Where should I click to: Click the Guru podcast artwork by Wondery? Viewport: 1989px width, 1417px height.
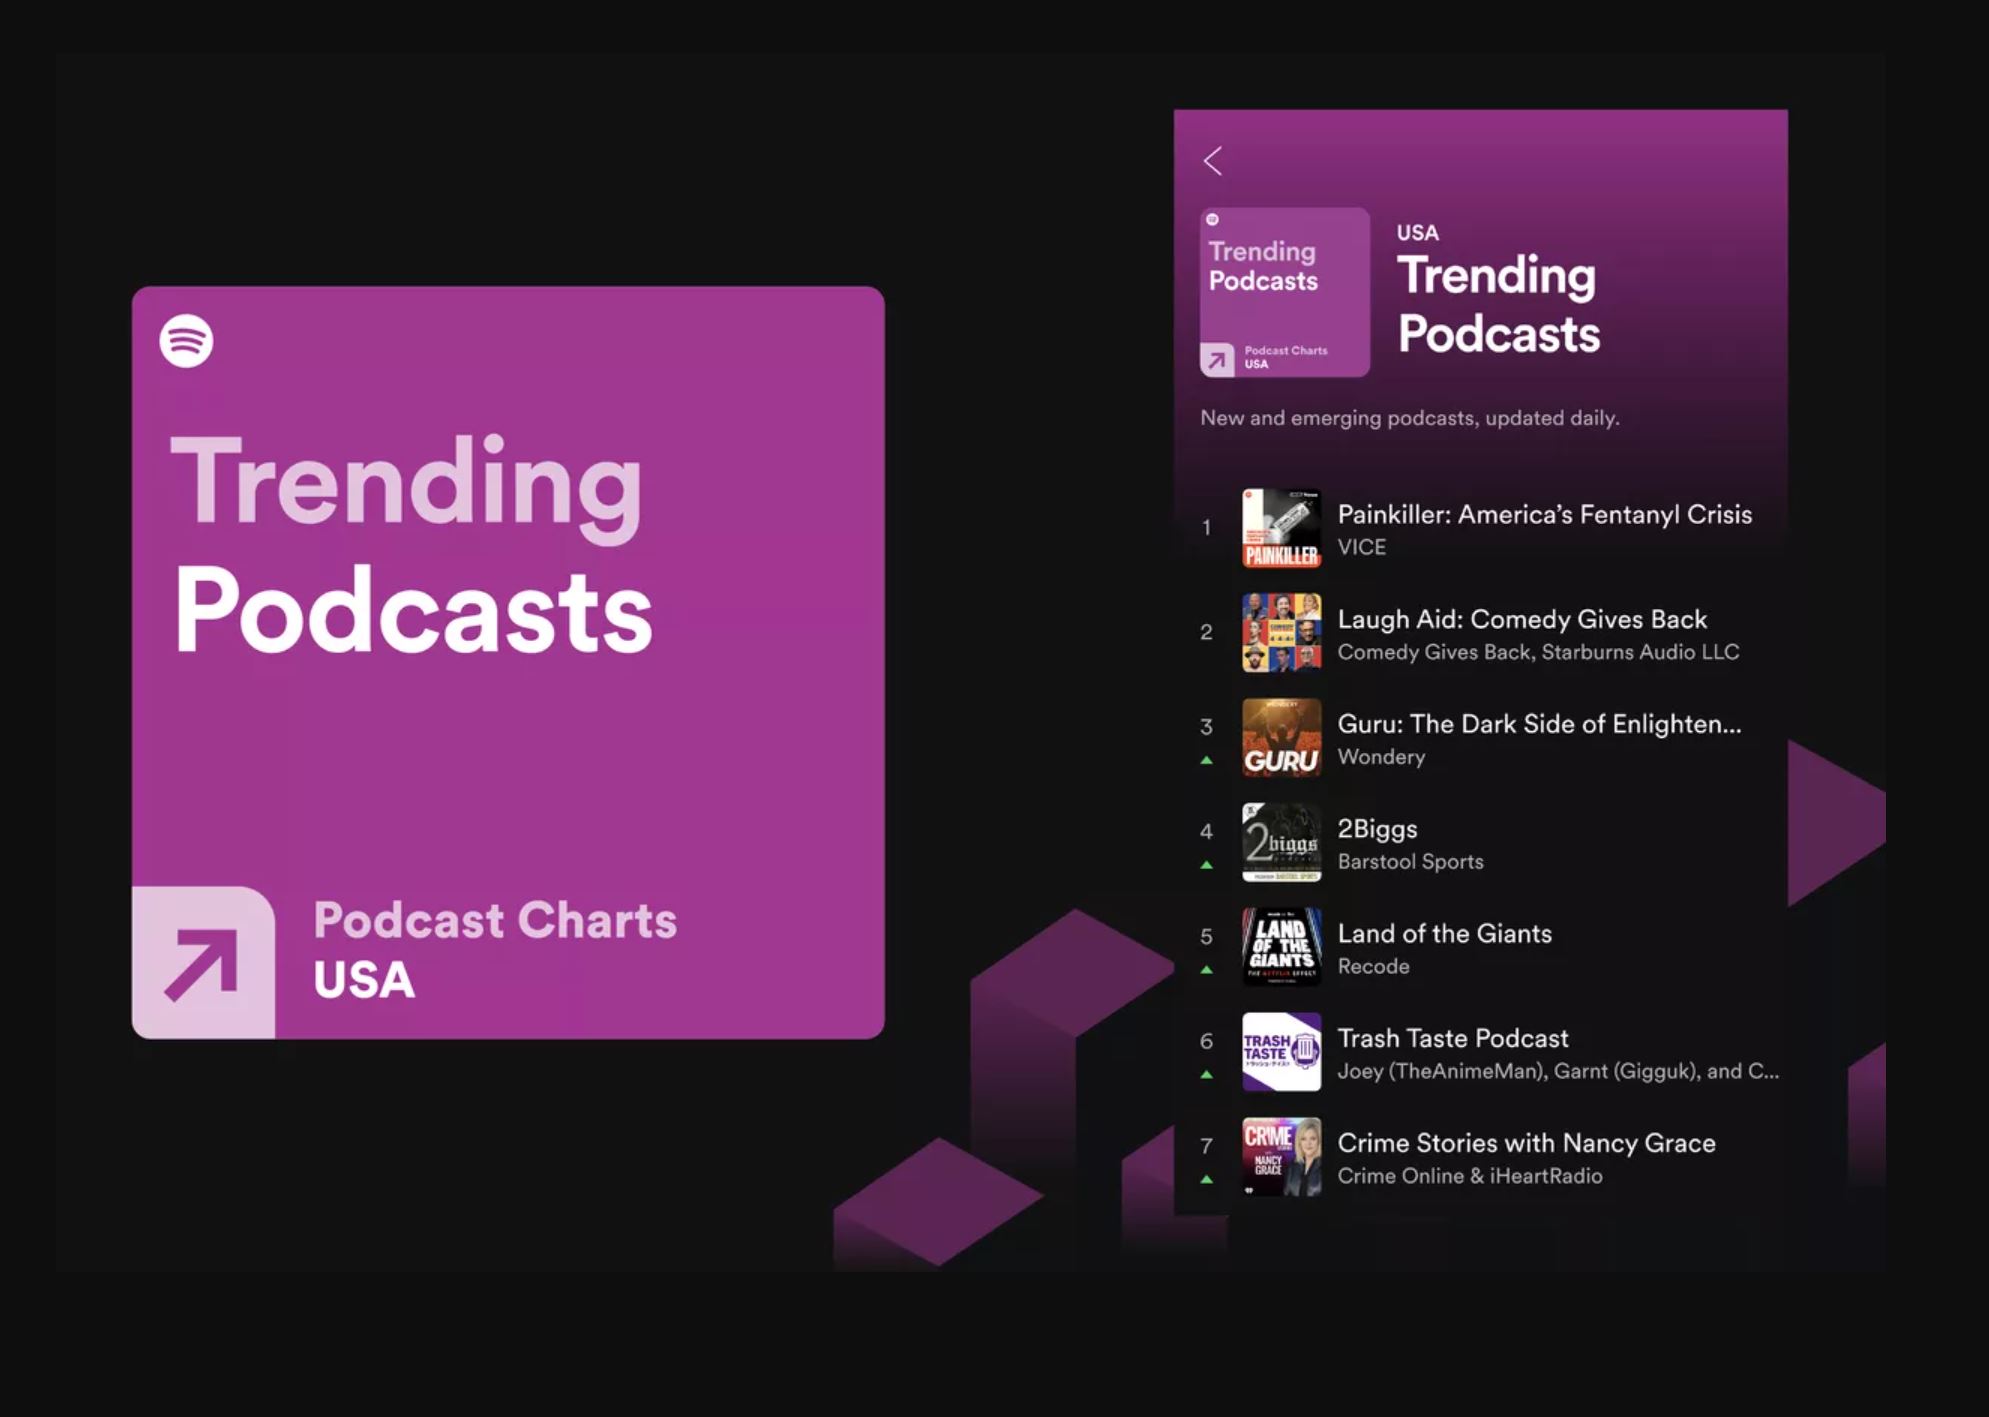tap(1281, 738)
